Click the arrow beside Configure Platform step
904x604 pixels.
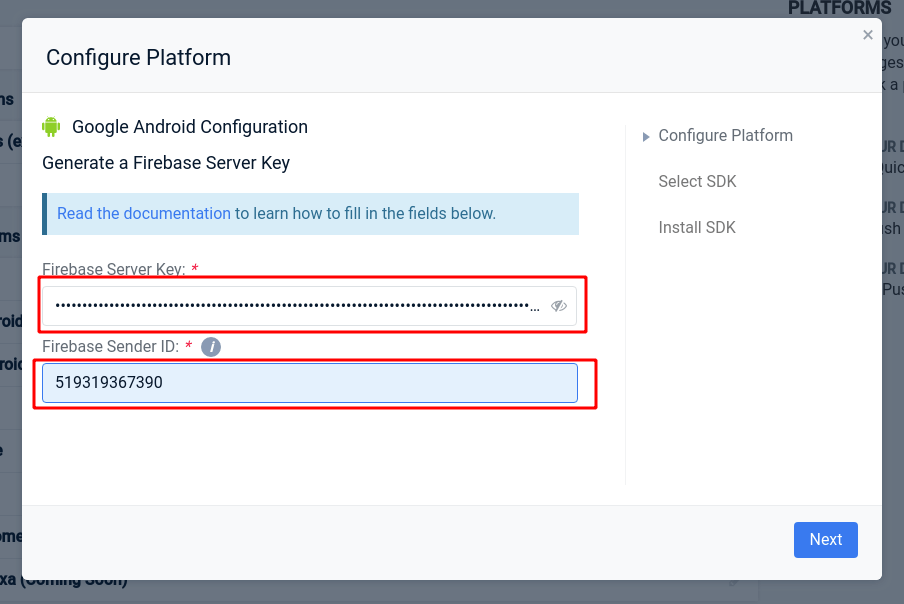tap(646, 137)
